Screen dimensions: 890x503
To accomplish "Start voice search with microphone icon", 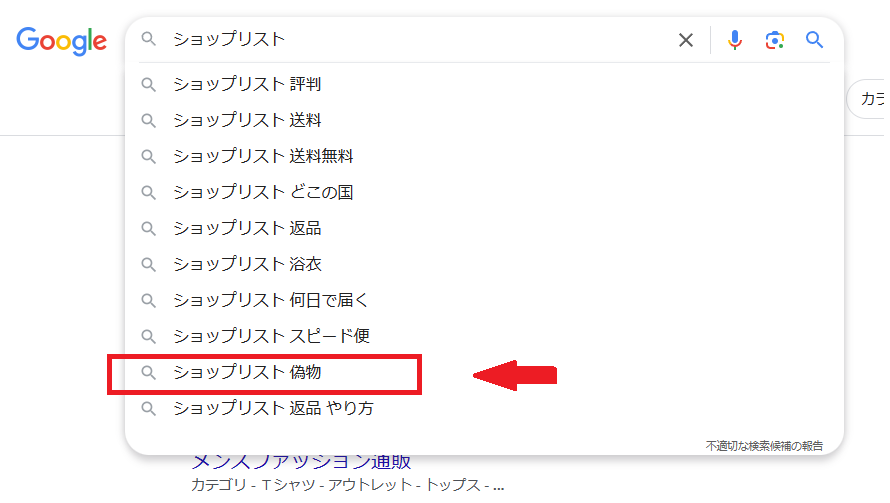I will coord(735,40).
